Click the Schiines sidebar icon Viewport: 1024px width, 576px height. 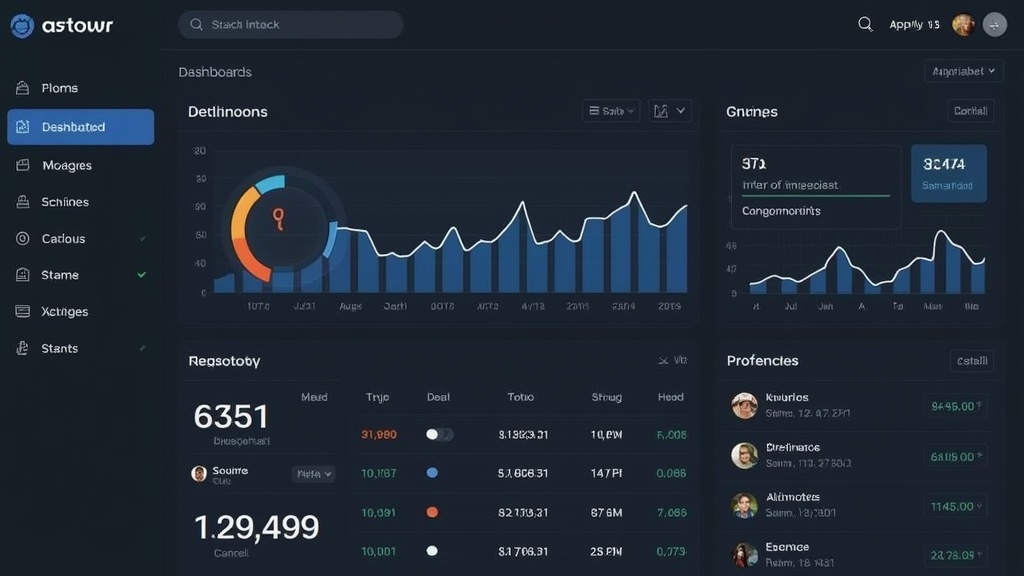[x=23, y=202]
